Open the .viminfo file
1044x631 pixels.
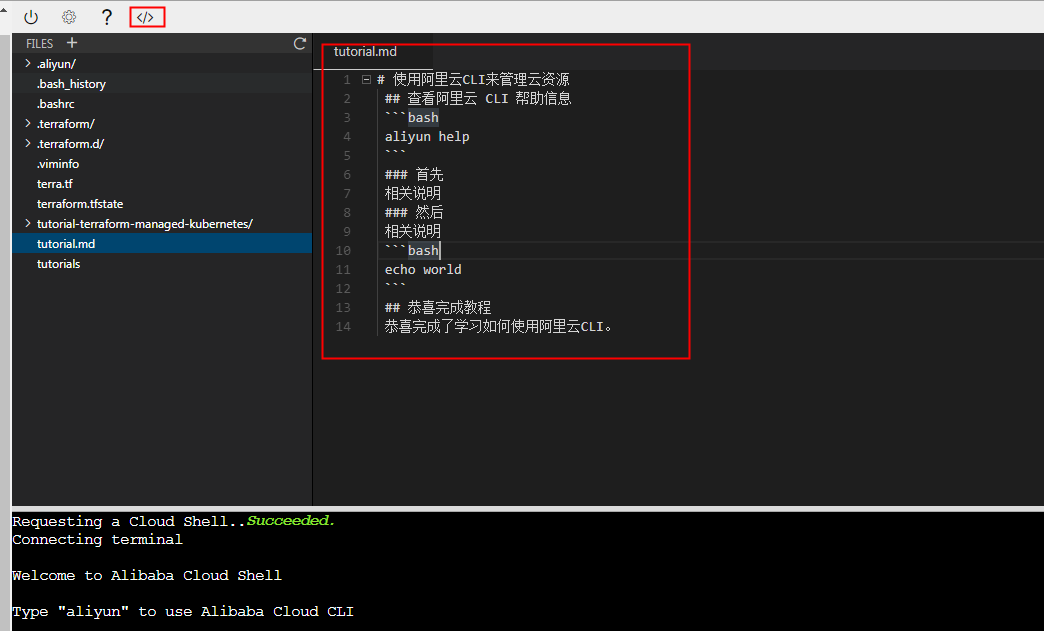(x=58, y=164)
